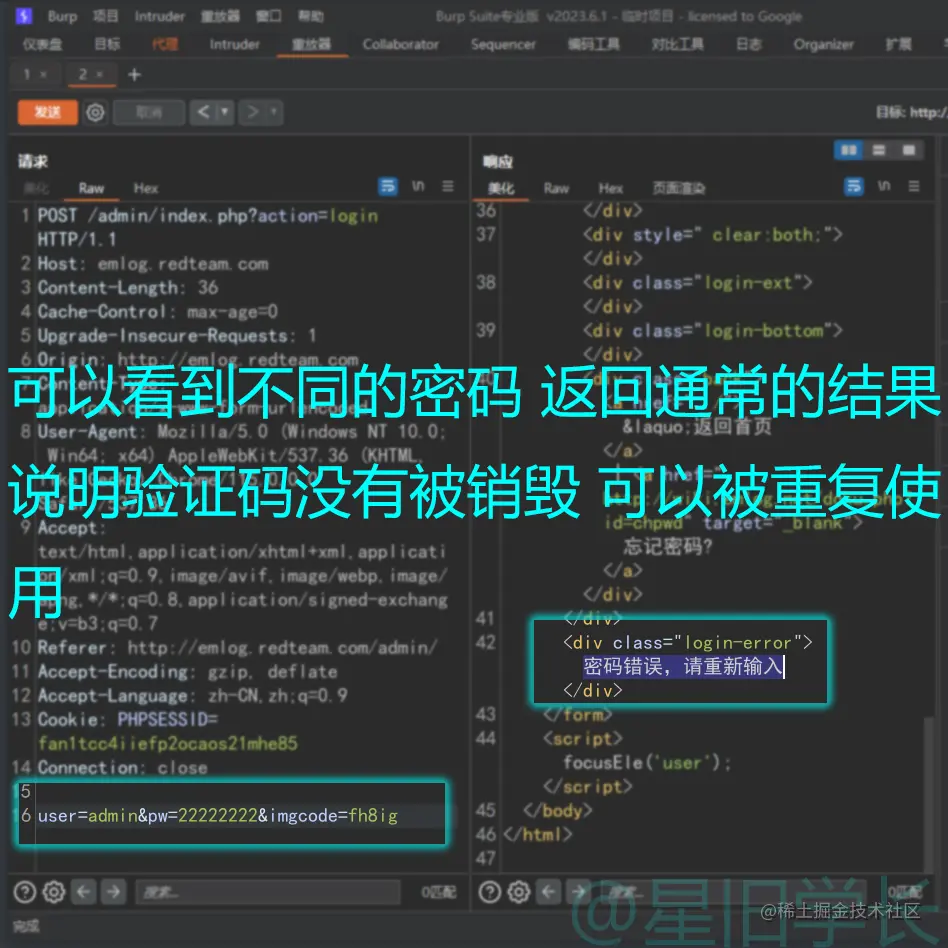Switch to the 代理 tab
Viewport: 948px width, 948px height.
click(164, 44)
